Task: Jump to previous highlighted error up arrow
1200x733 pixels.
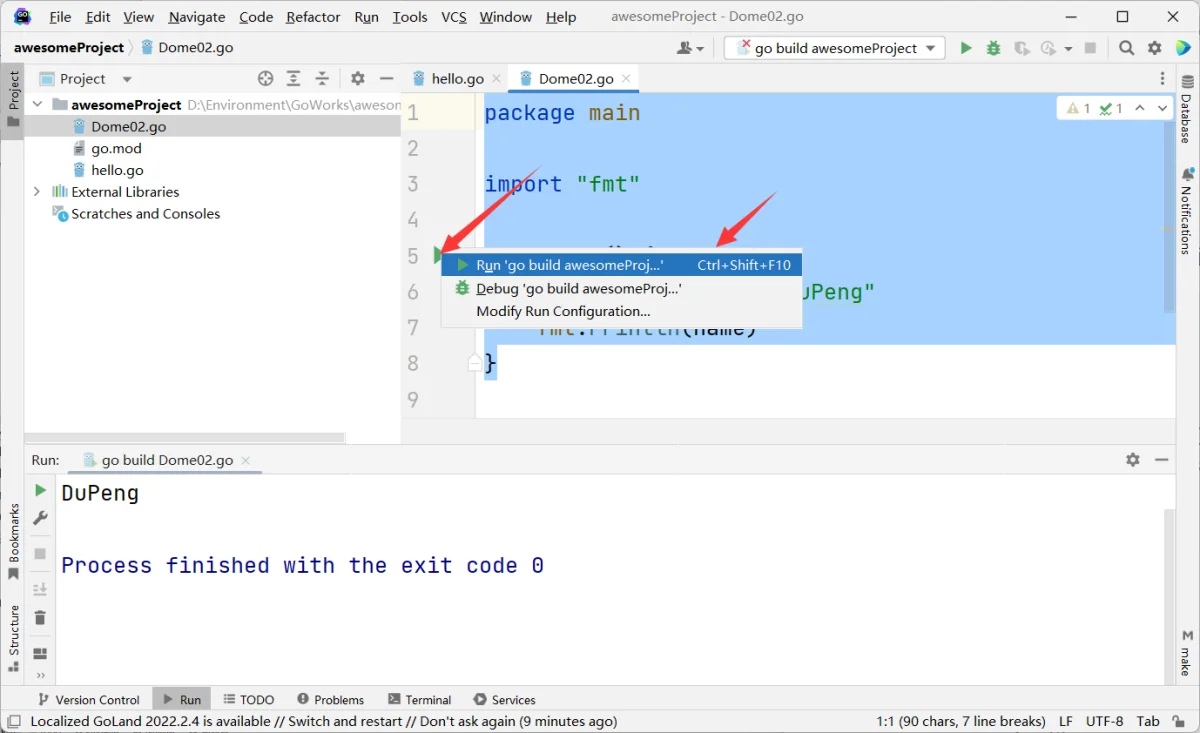Action: [x=1141, y=108]
